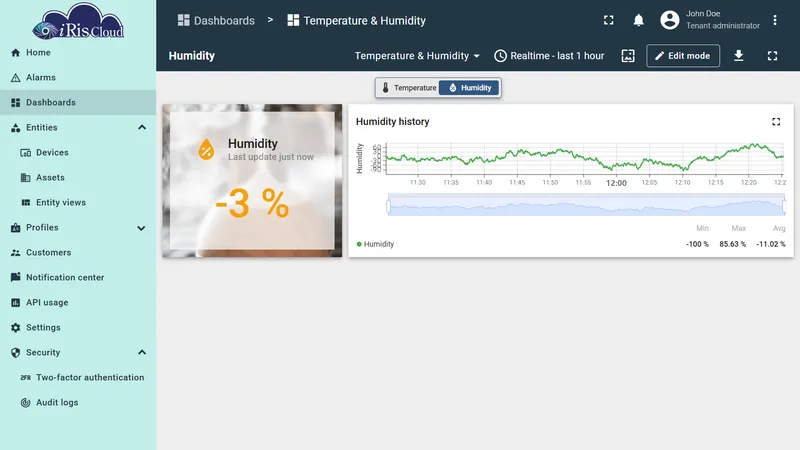
Task: Open Assets under Entities
Action: tap(78, 178)
